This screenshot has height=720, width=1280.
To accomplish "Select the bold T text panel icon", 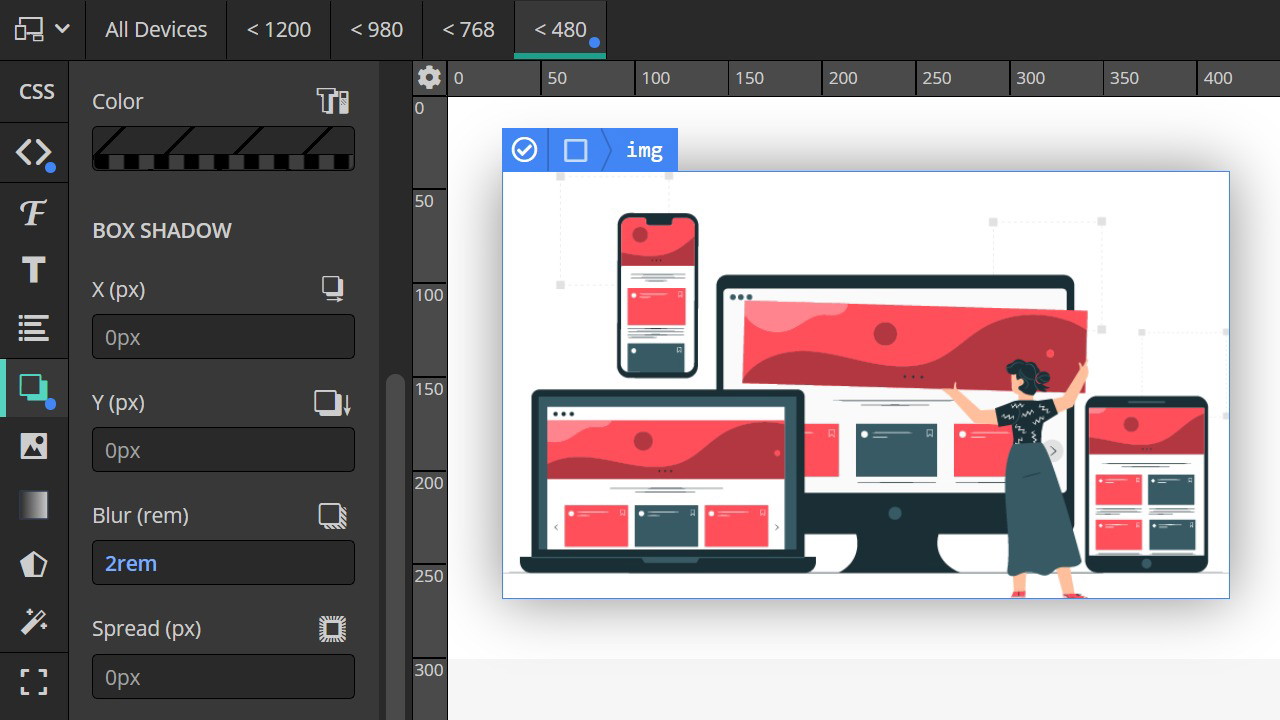I will (34, 270).
